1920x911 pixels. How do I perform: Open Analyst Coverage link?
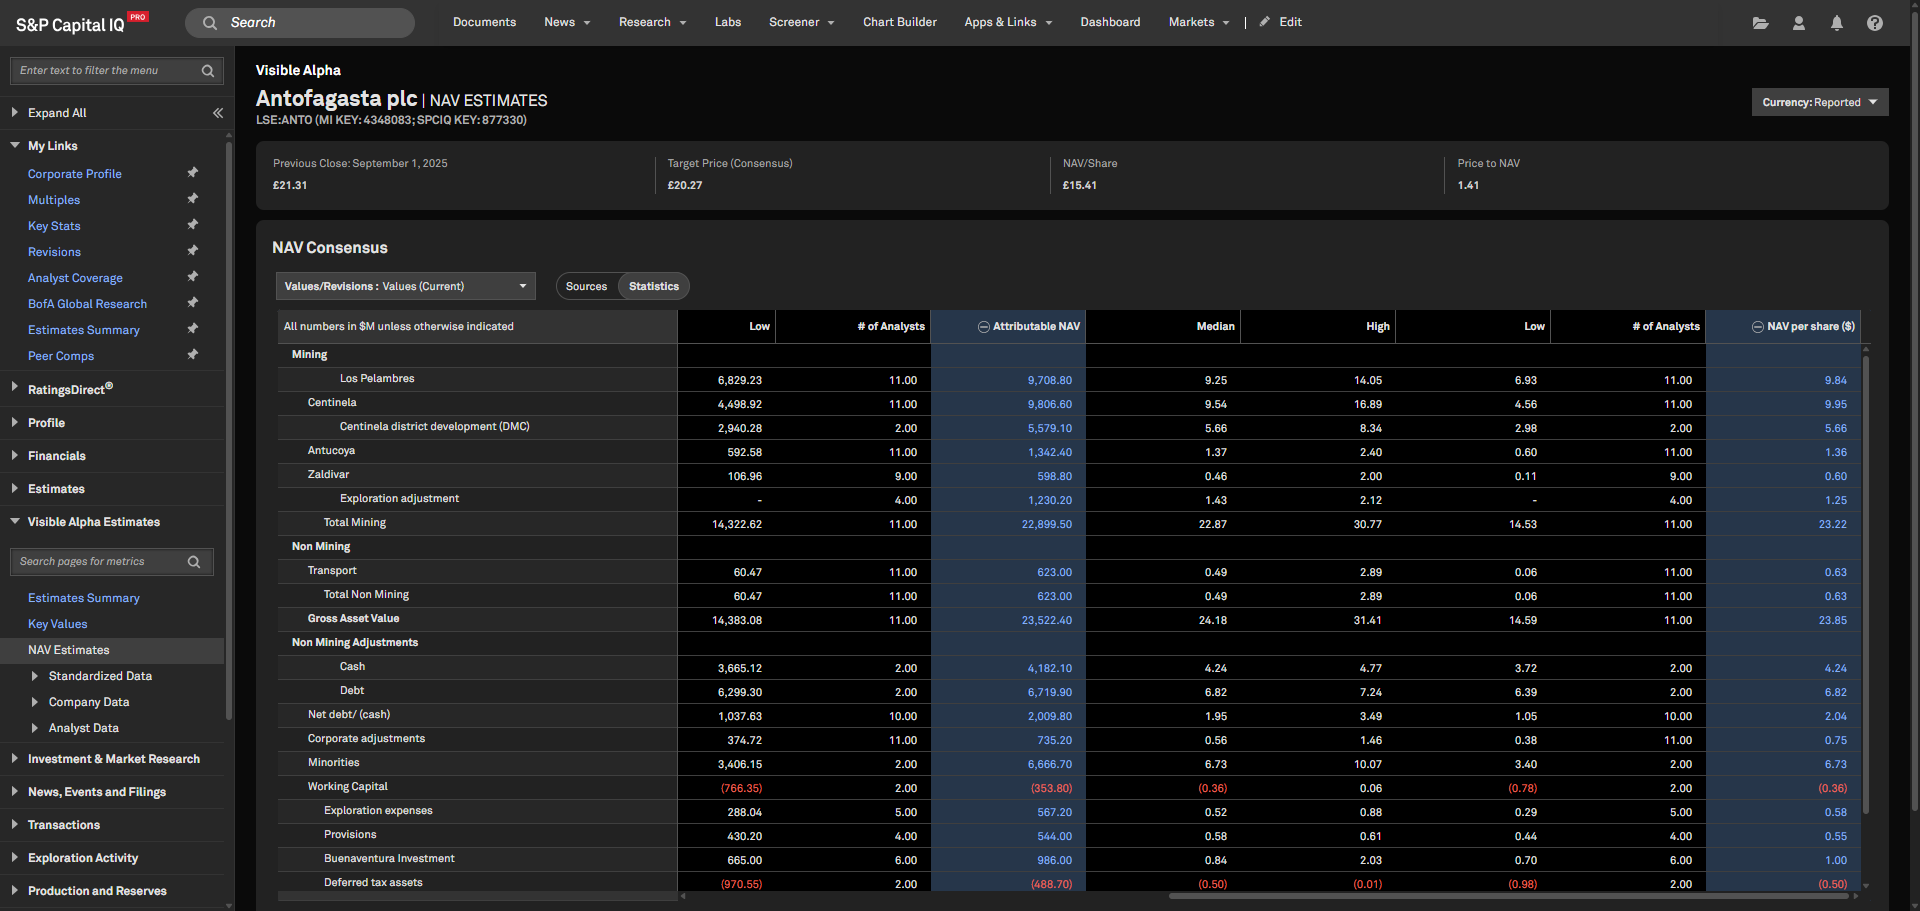click(x=75, y=278)
